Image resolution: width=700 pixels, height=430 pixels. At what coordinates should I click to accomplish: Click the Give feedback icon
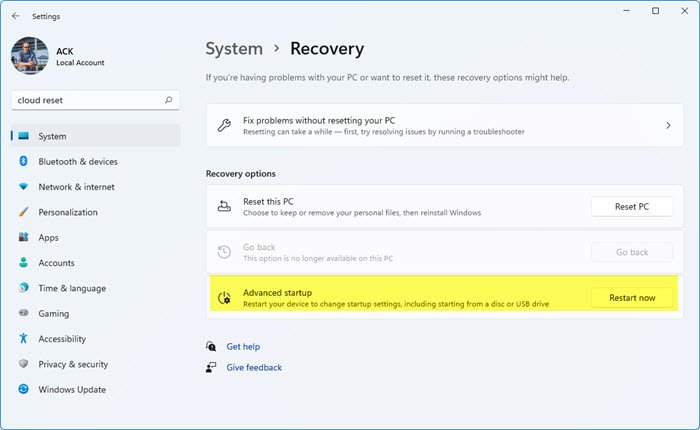[x=211, y=367]
